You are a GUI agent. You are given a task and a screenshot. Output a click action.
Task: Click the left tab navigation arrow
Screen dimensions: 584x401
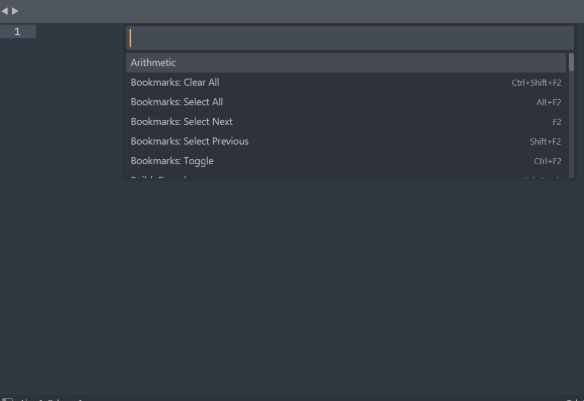(4, 11)
